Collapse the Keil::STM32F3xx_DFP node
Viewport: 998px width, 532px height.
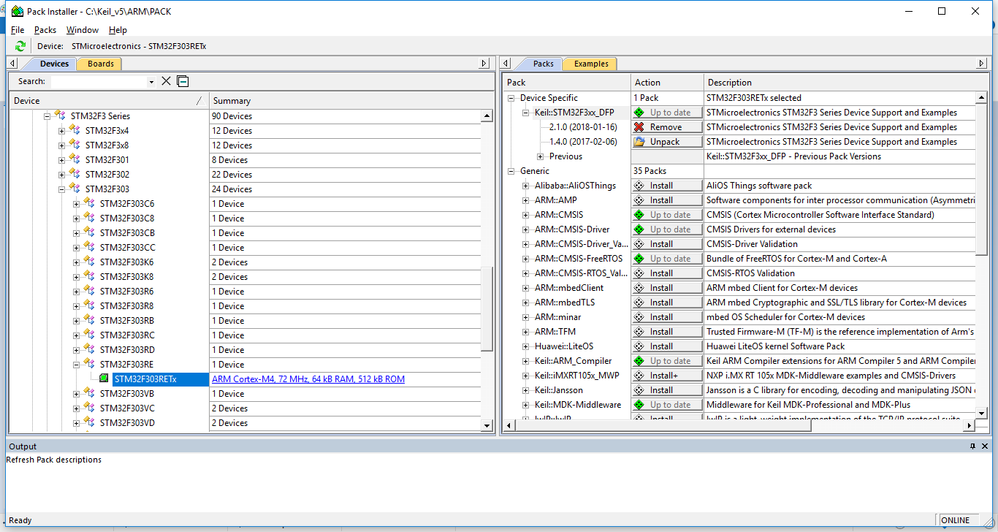[x=526, y=113]
